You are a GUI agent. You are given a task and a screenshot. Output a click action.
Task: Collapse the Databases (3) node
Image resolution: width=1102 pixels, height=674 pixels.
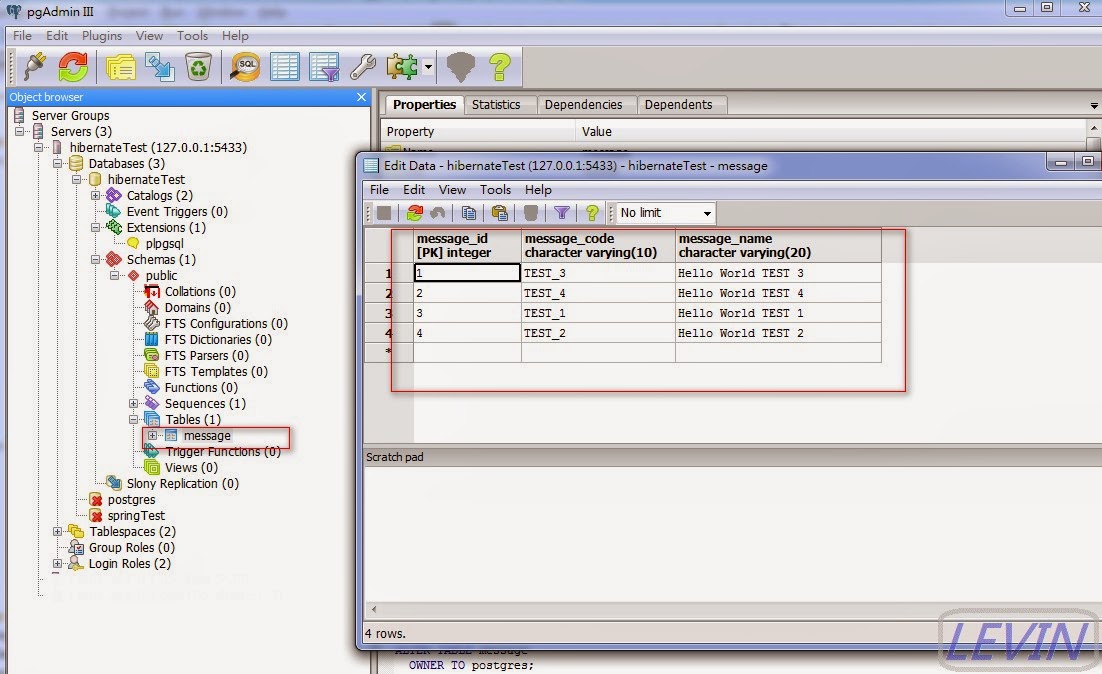pyautogui.click(x=58, y=164)
